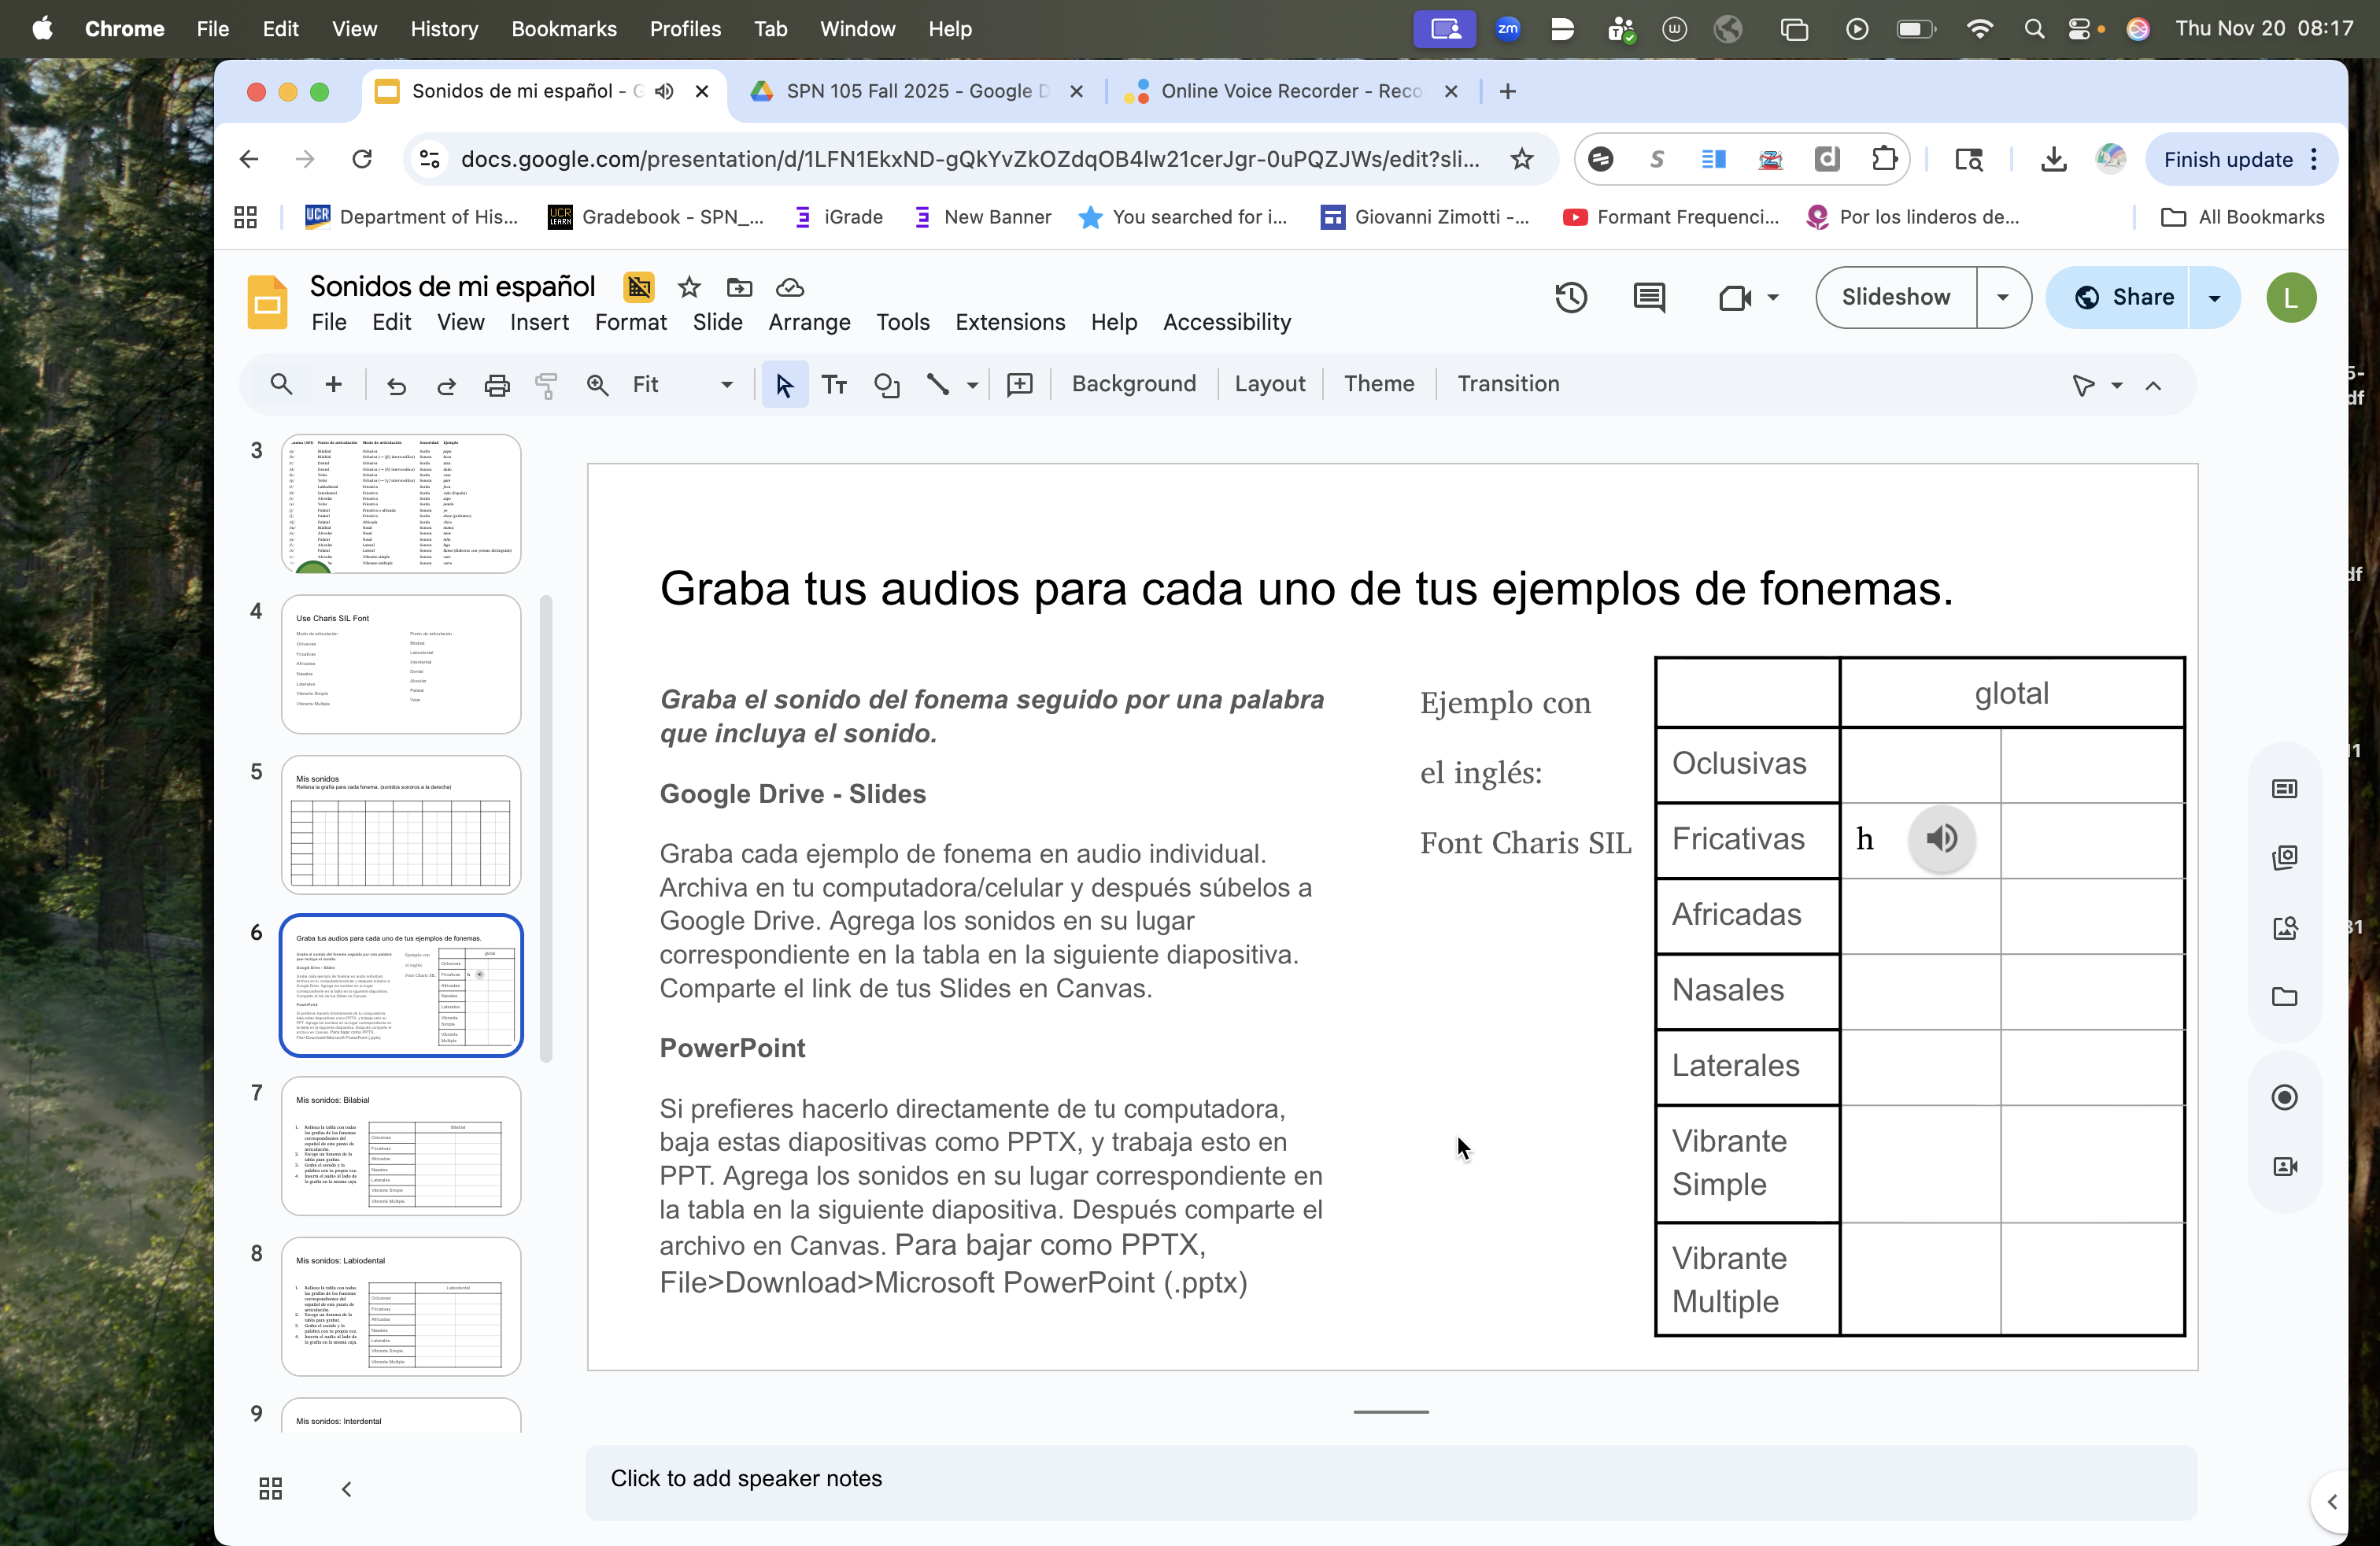Play the audio icon in Fricativas row

point(1941,838)
